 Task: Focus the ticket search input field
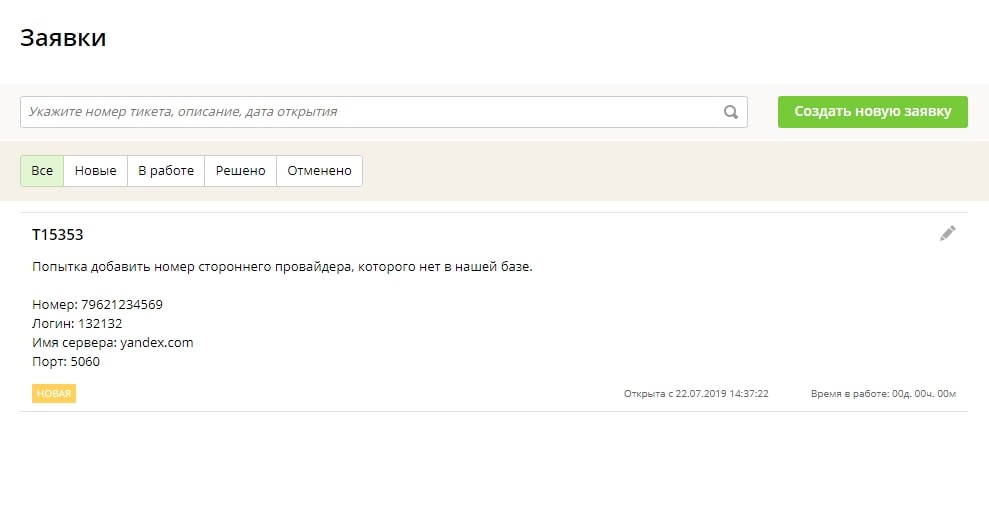[383, 112]
